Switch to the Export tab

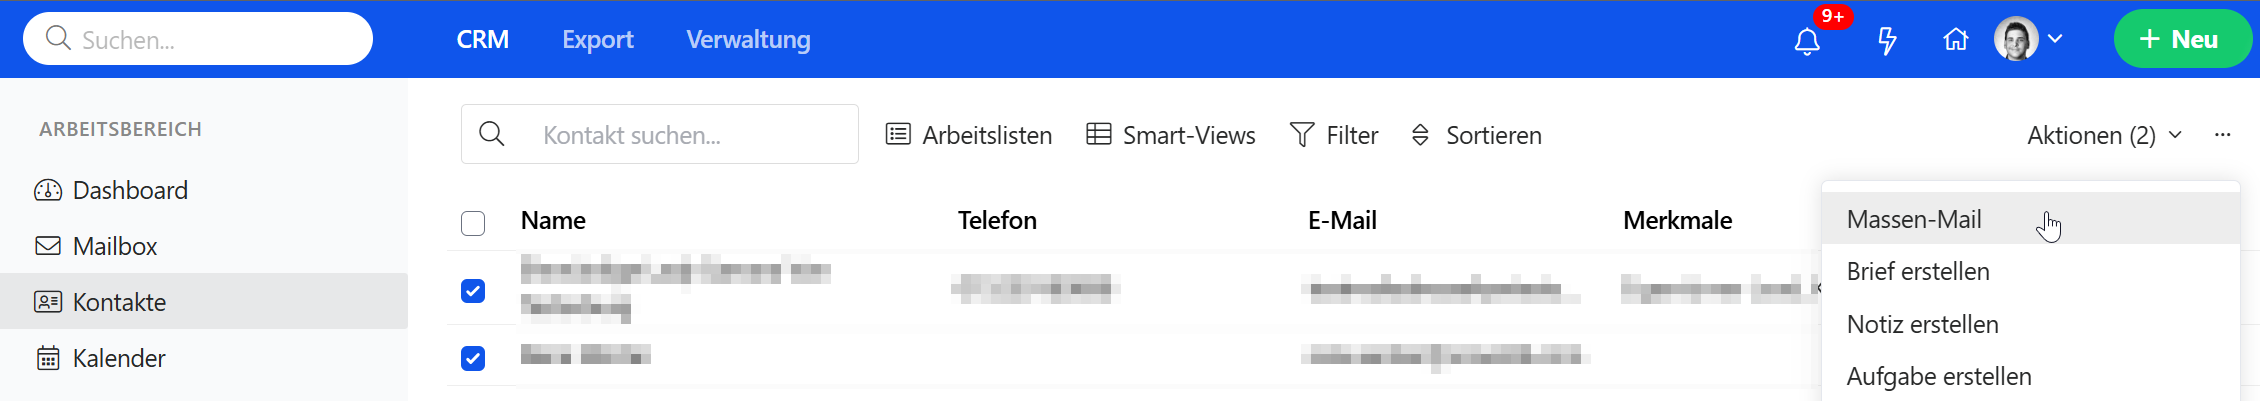tap(597, 40)
